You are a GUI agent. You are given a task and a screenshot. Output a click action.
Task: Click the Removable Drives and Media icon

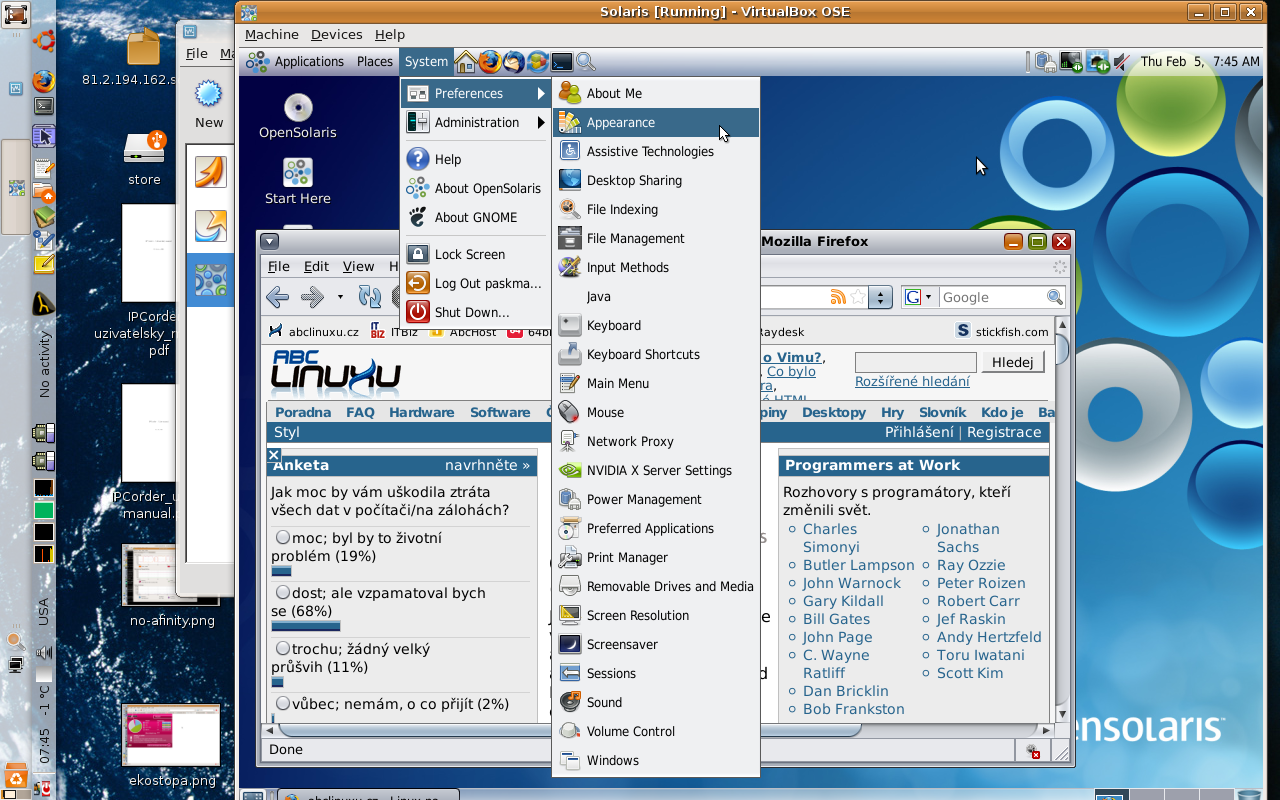569,586
